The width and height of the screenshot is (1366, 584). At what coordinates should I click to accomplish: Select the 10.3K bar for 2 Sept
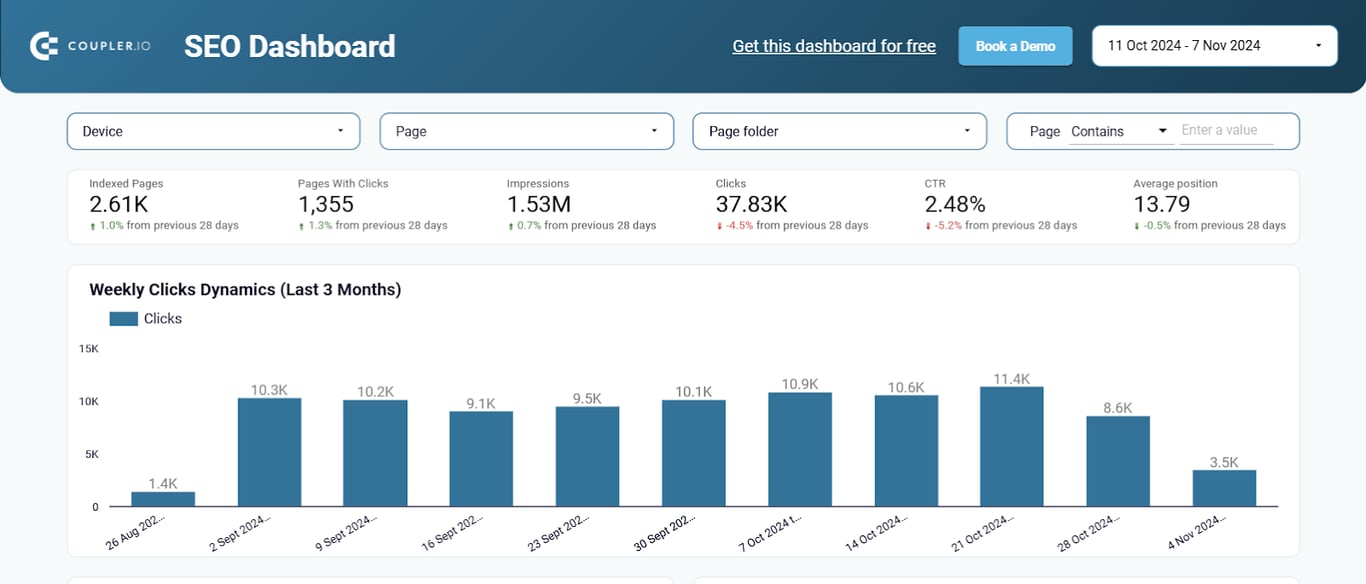coord(269,452)
